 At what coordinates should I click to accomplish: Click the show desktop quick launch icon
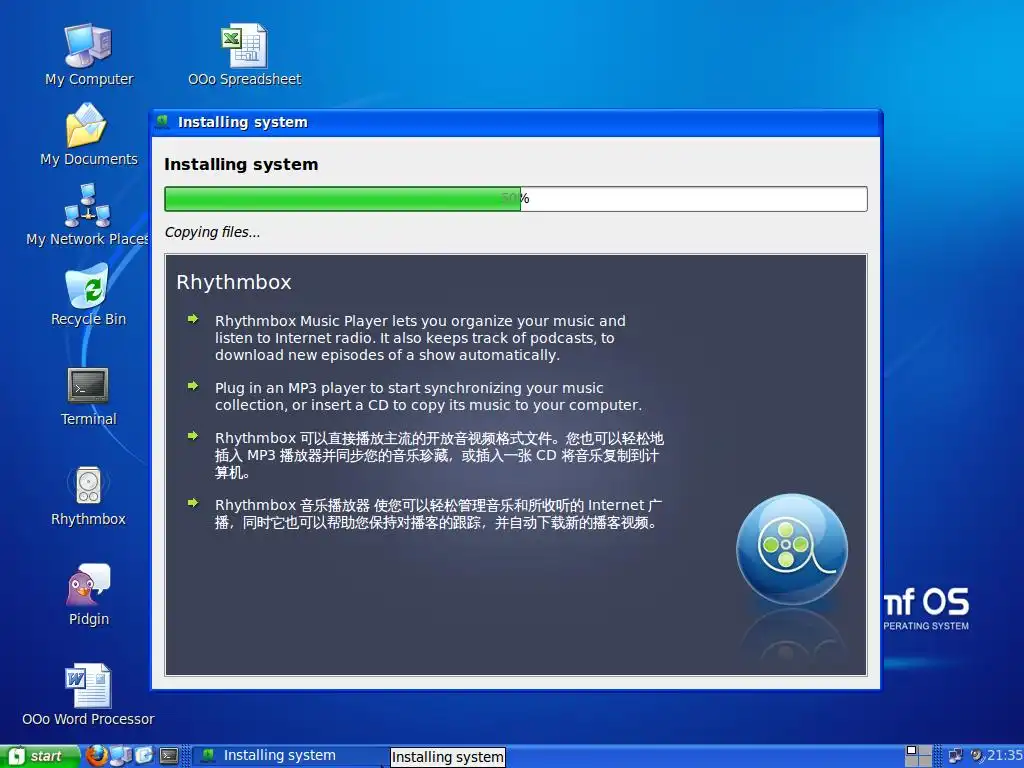click(145, 756)
